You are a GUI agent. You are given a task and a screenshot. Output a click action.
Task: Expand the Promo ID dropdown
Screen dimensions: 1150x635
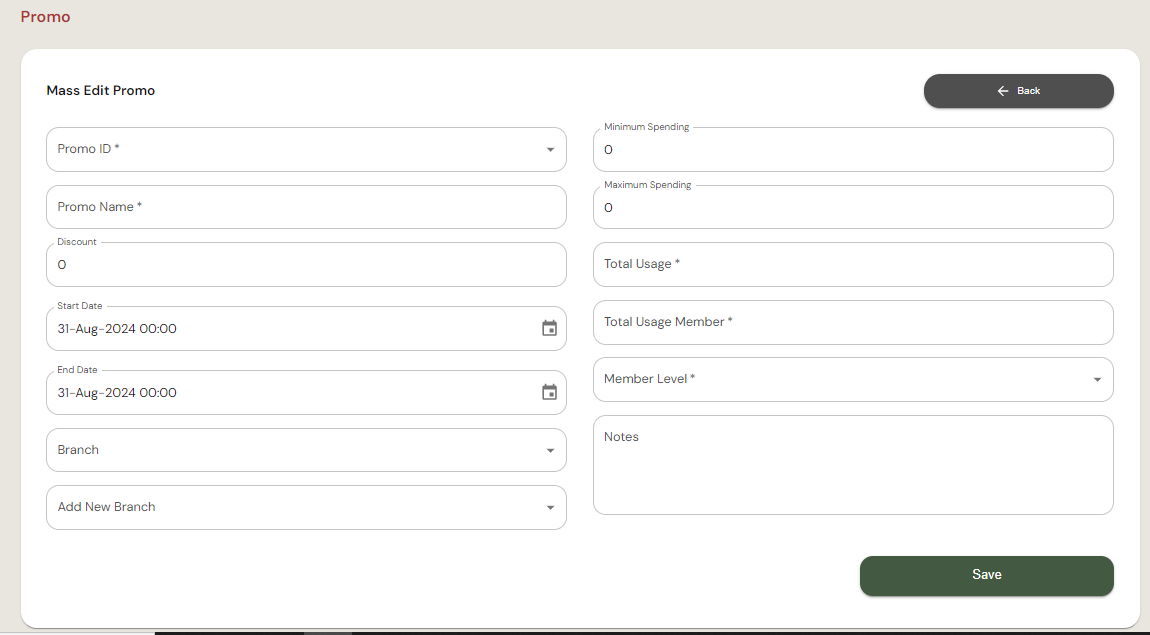[x=549, y=150]
